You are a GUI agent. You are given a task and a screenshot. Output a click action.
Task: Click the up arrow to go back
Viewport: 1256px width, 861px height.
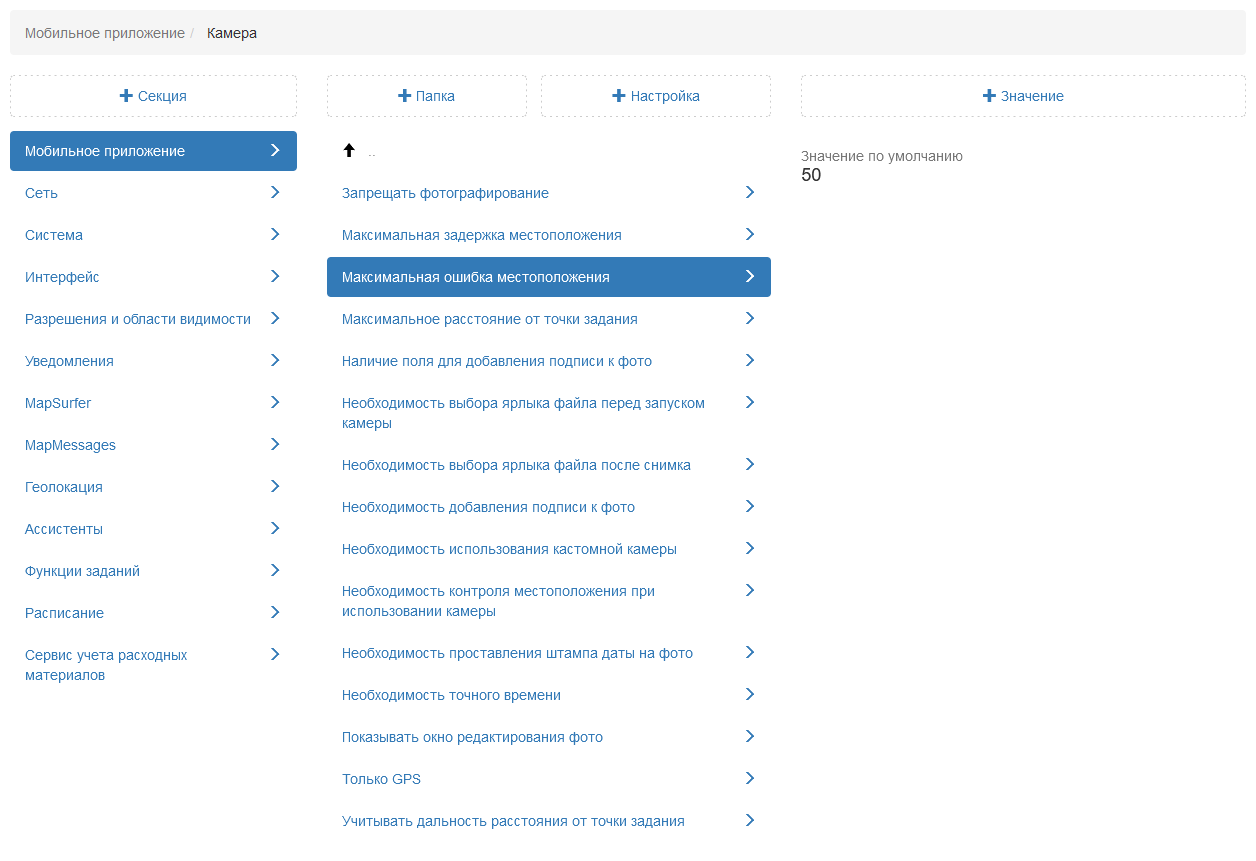click(x=349, y=151)
